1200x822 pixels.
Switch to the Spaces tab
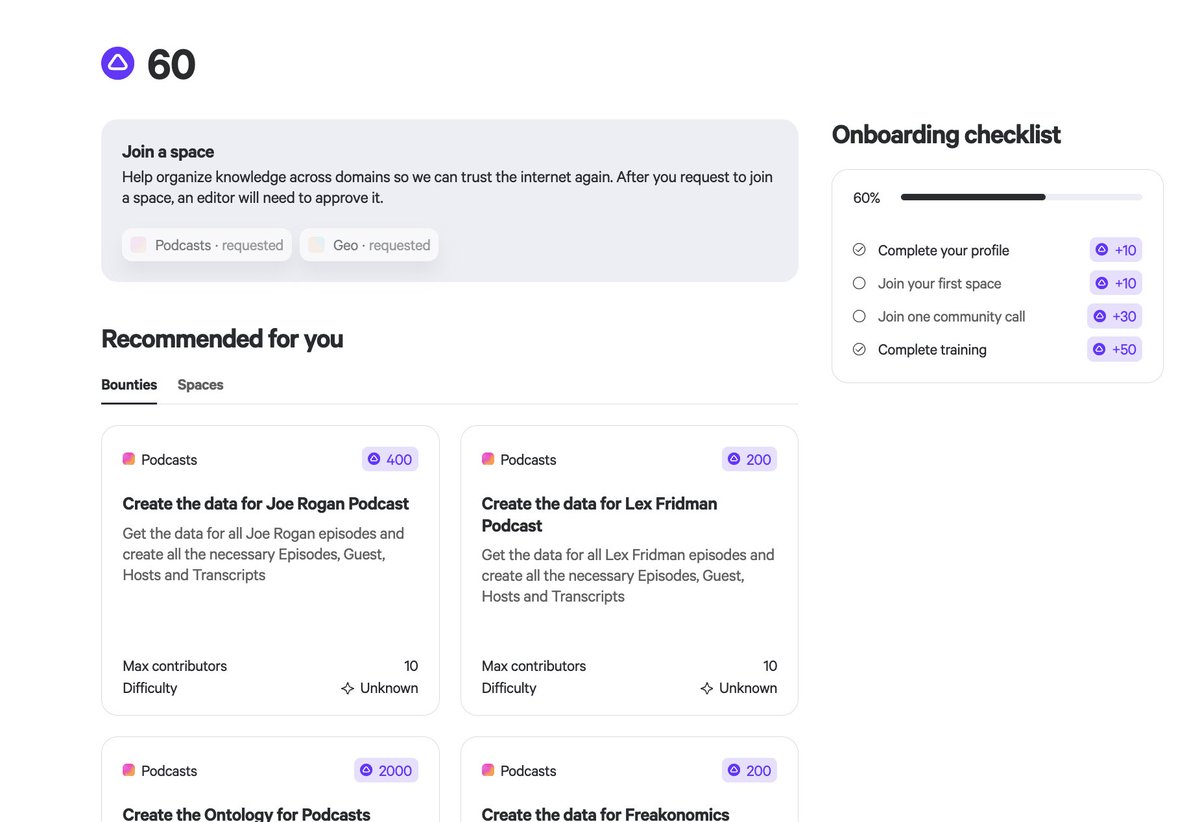click(200, 385)
